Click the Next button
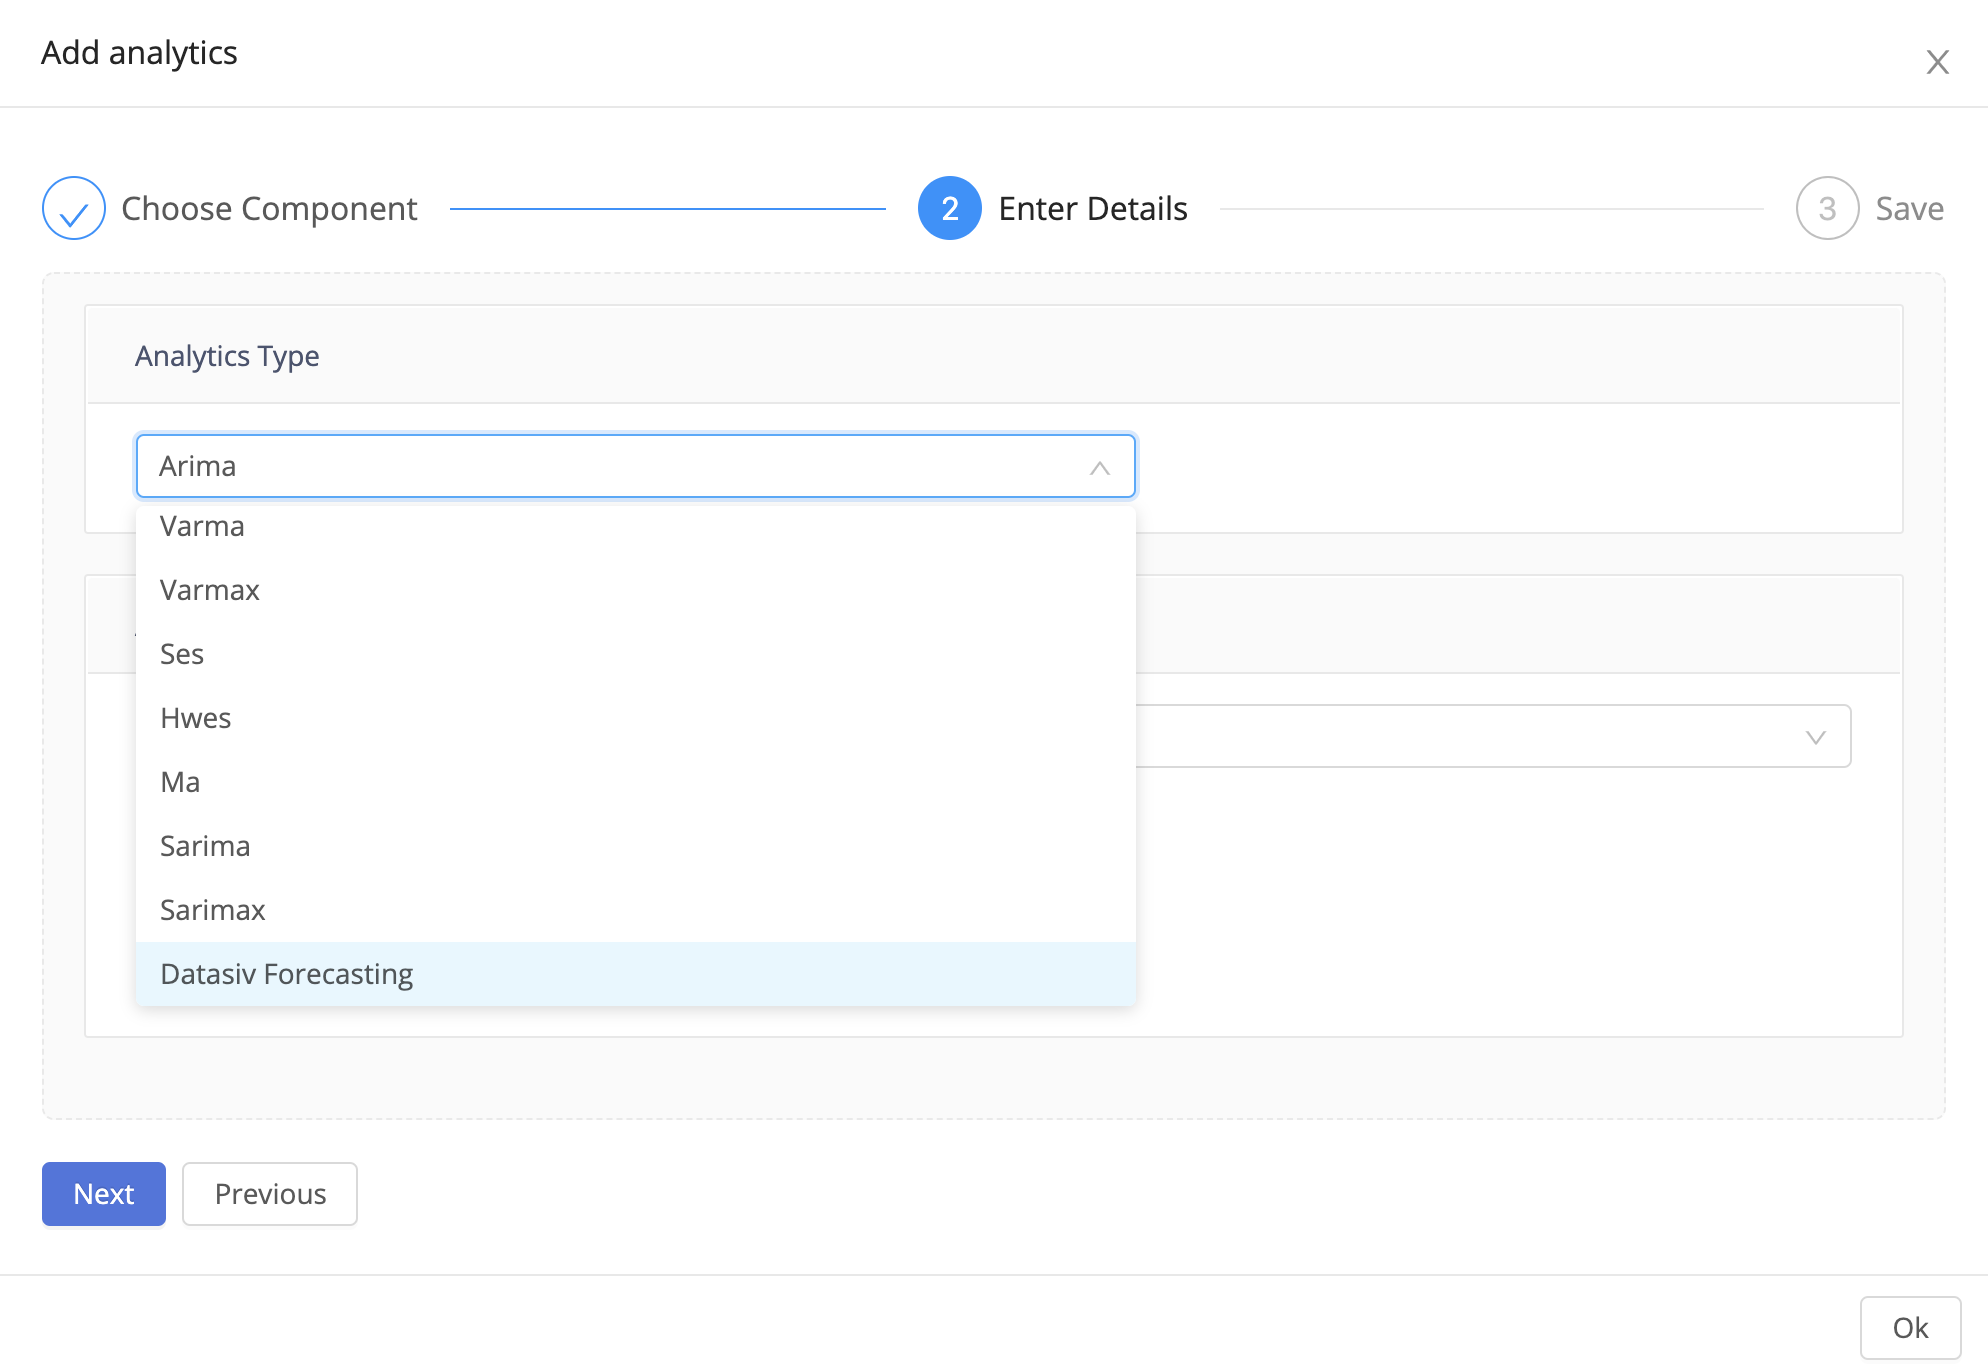The image size is (1988, 1372). click(x=104, y=1194)
